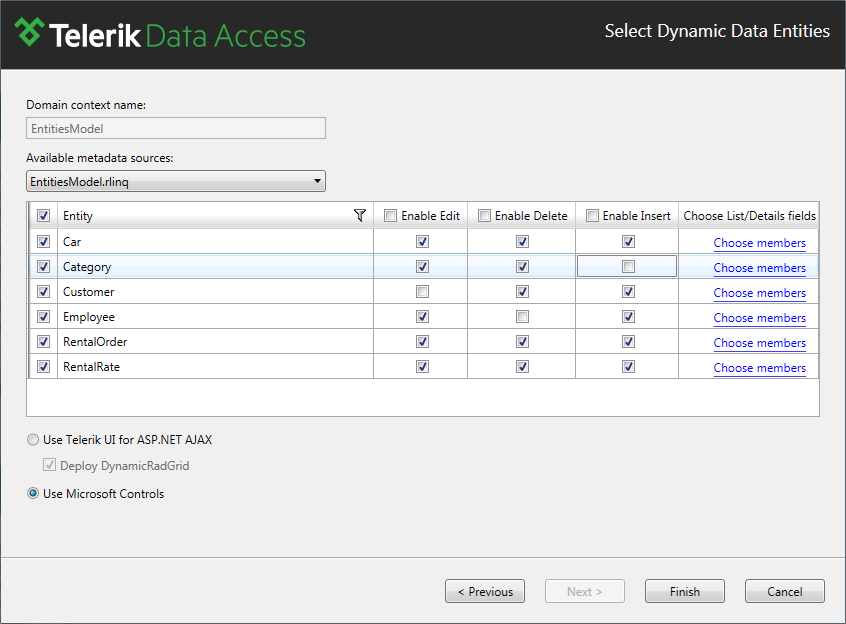Screen dimensions: 846x624
Task: Expand the Available metadata sources dropdown
Action: (x=176, y=181)
